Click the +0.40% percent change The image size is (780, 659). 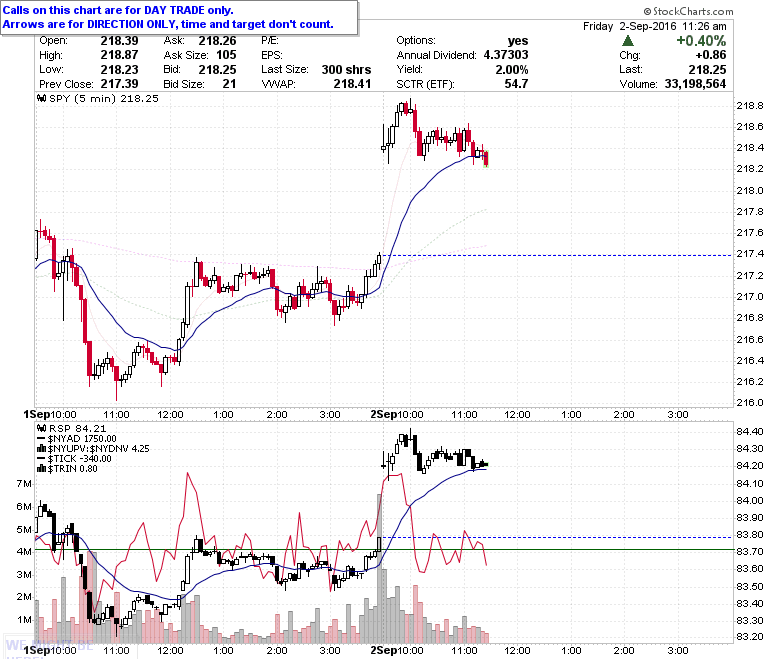coord(701,41)
